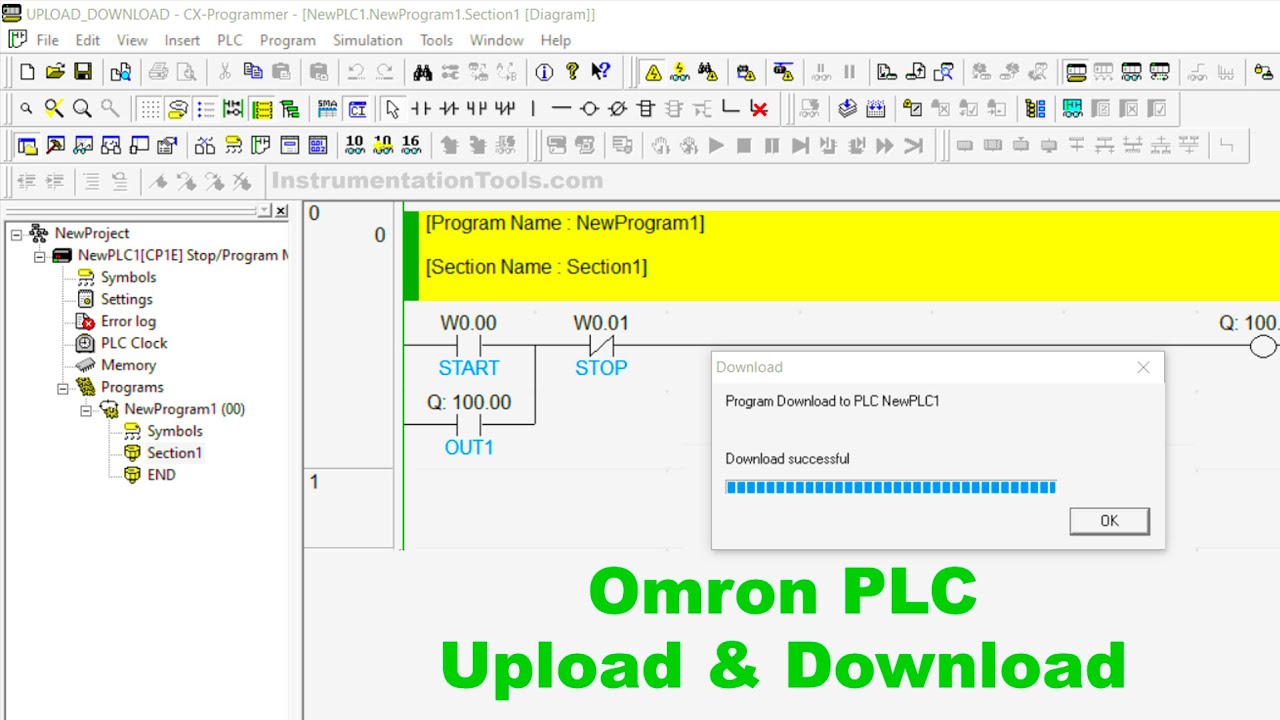
Task: Toggle the rung annotations list icon
Action: pyautogui.click(x=205, y=109)
